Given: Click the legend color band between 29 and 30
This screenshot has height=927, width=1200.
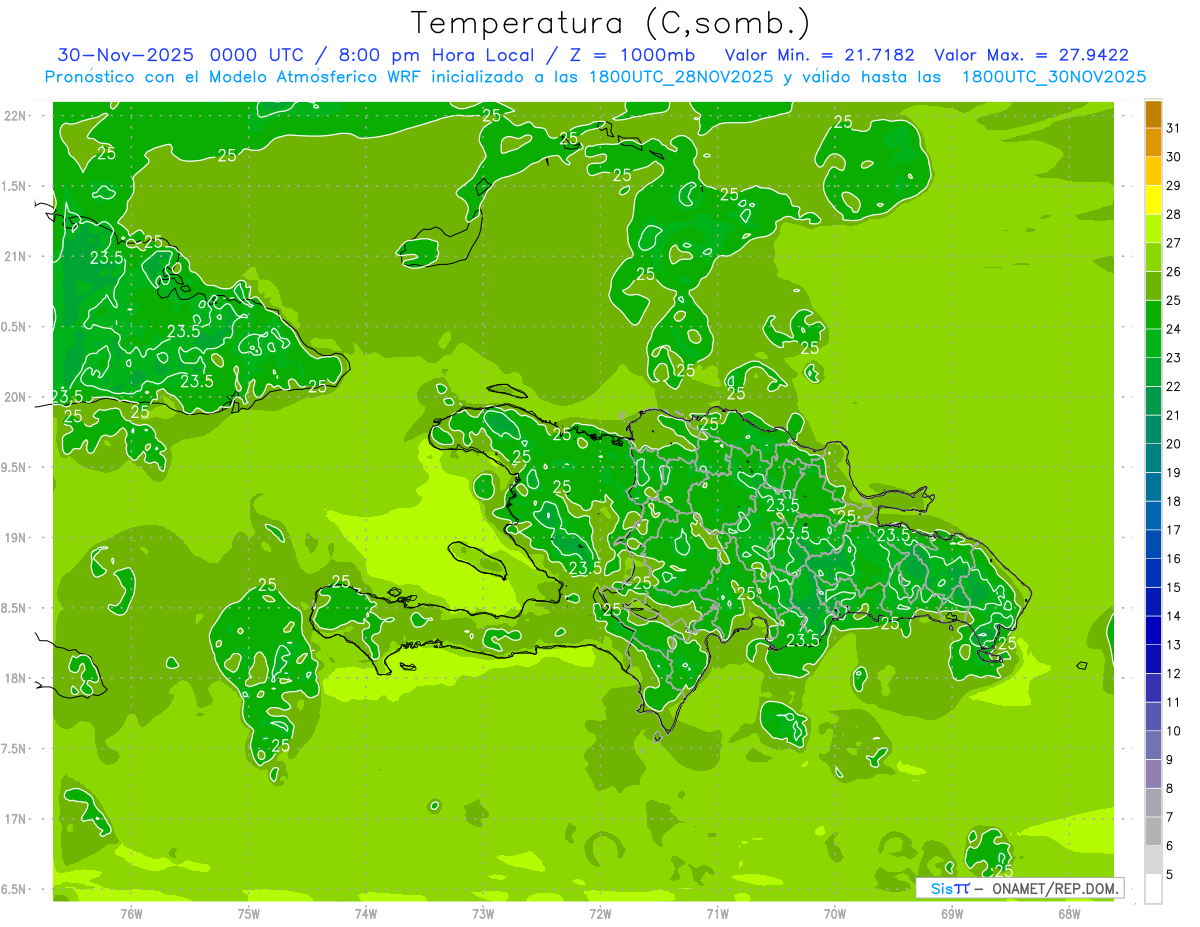Looking at the screenshot, I should [x=1153, y=172].
